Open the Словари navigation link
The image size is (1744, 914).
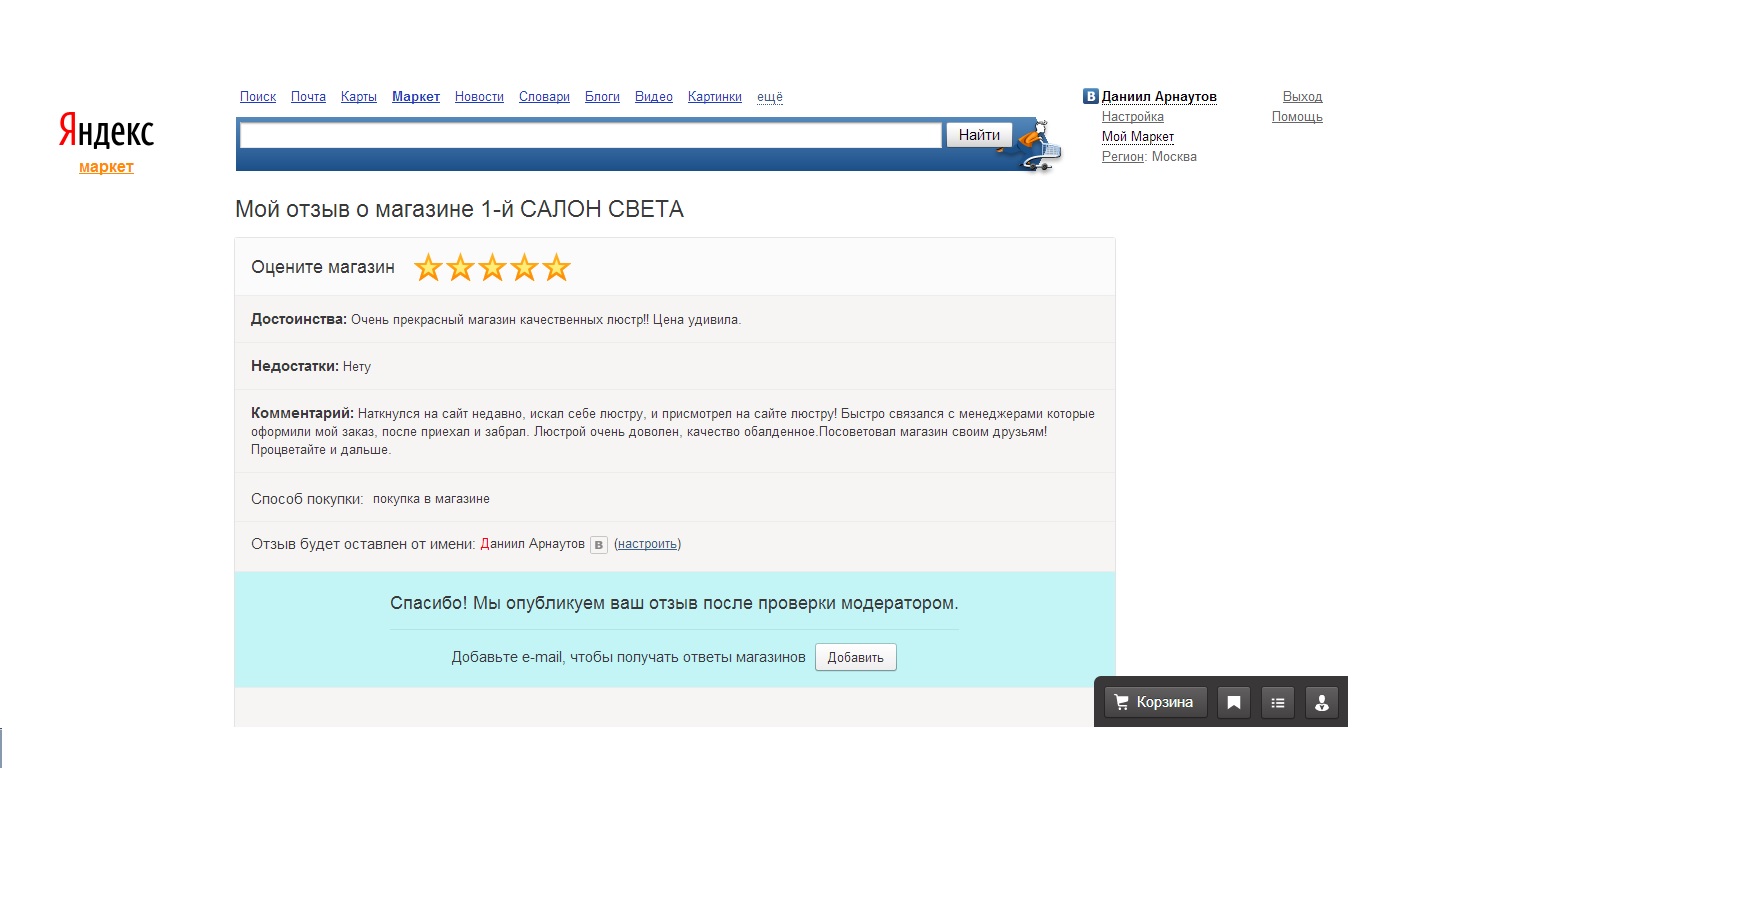pos(544,97)
